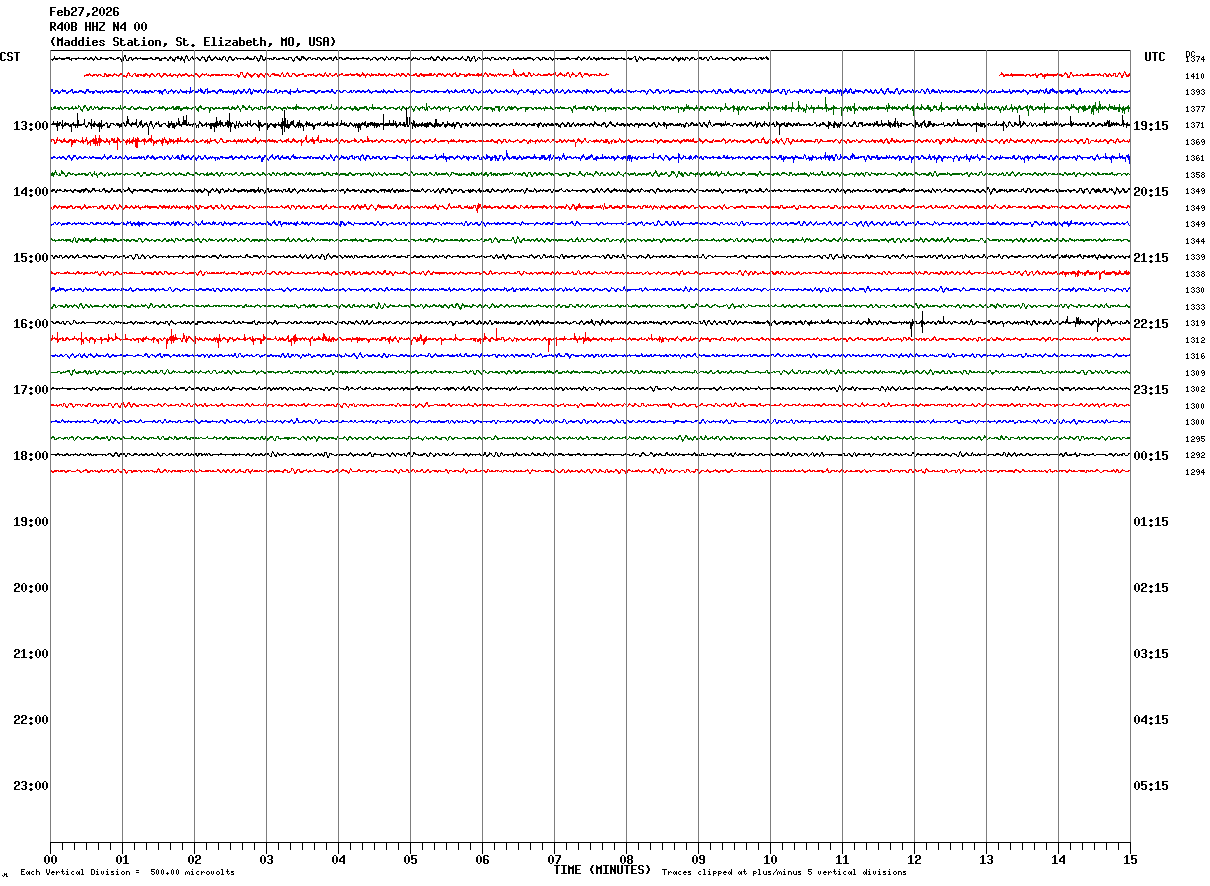
Task: Click the 20:15 UTC time label
Action: (x=1151, y=192)
